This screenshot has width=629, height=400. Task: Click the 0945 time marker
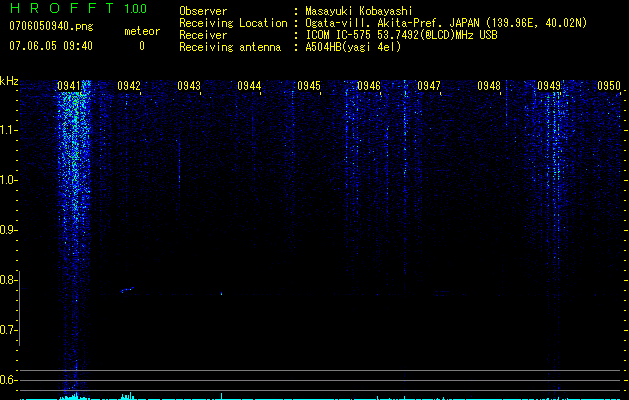(x=309, y=86)
